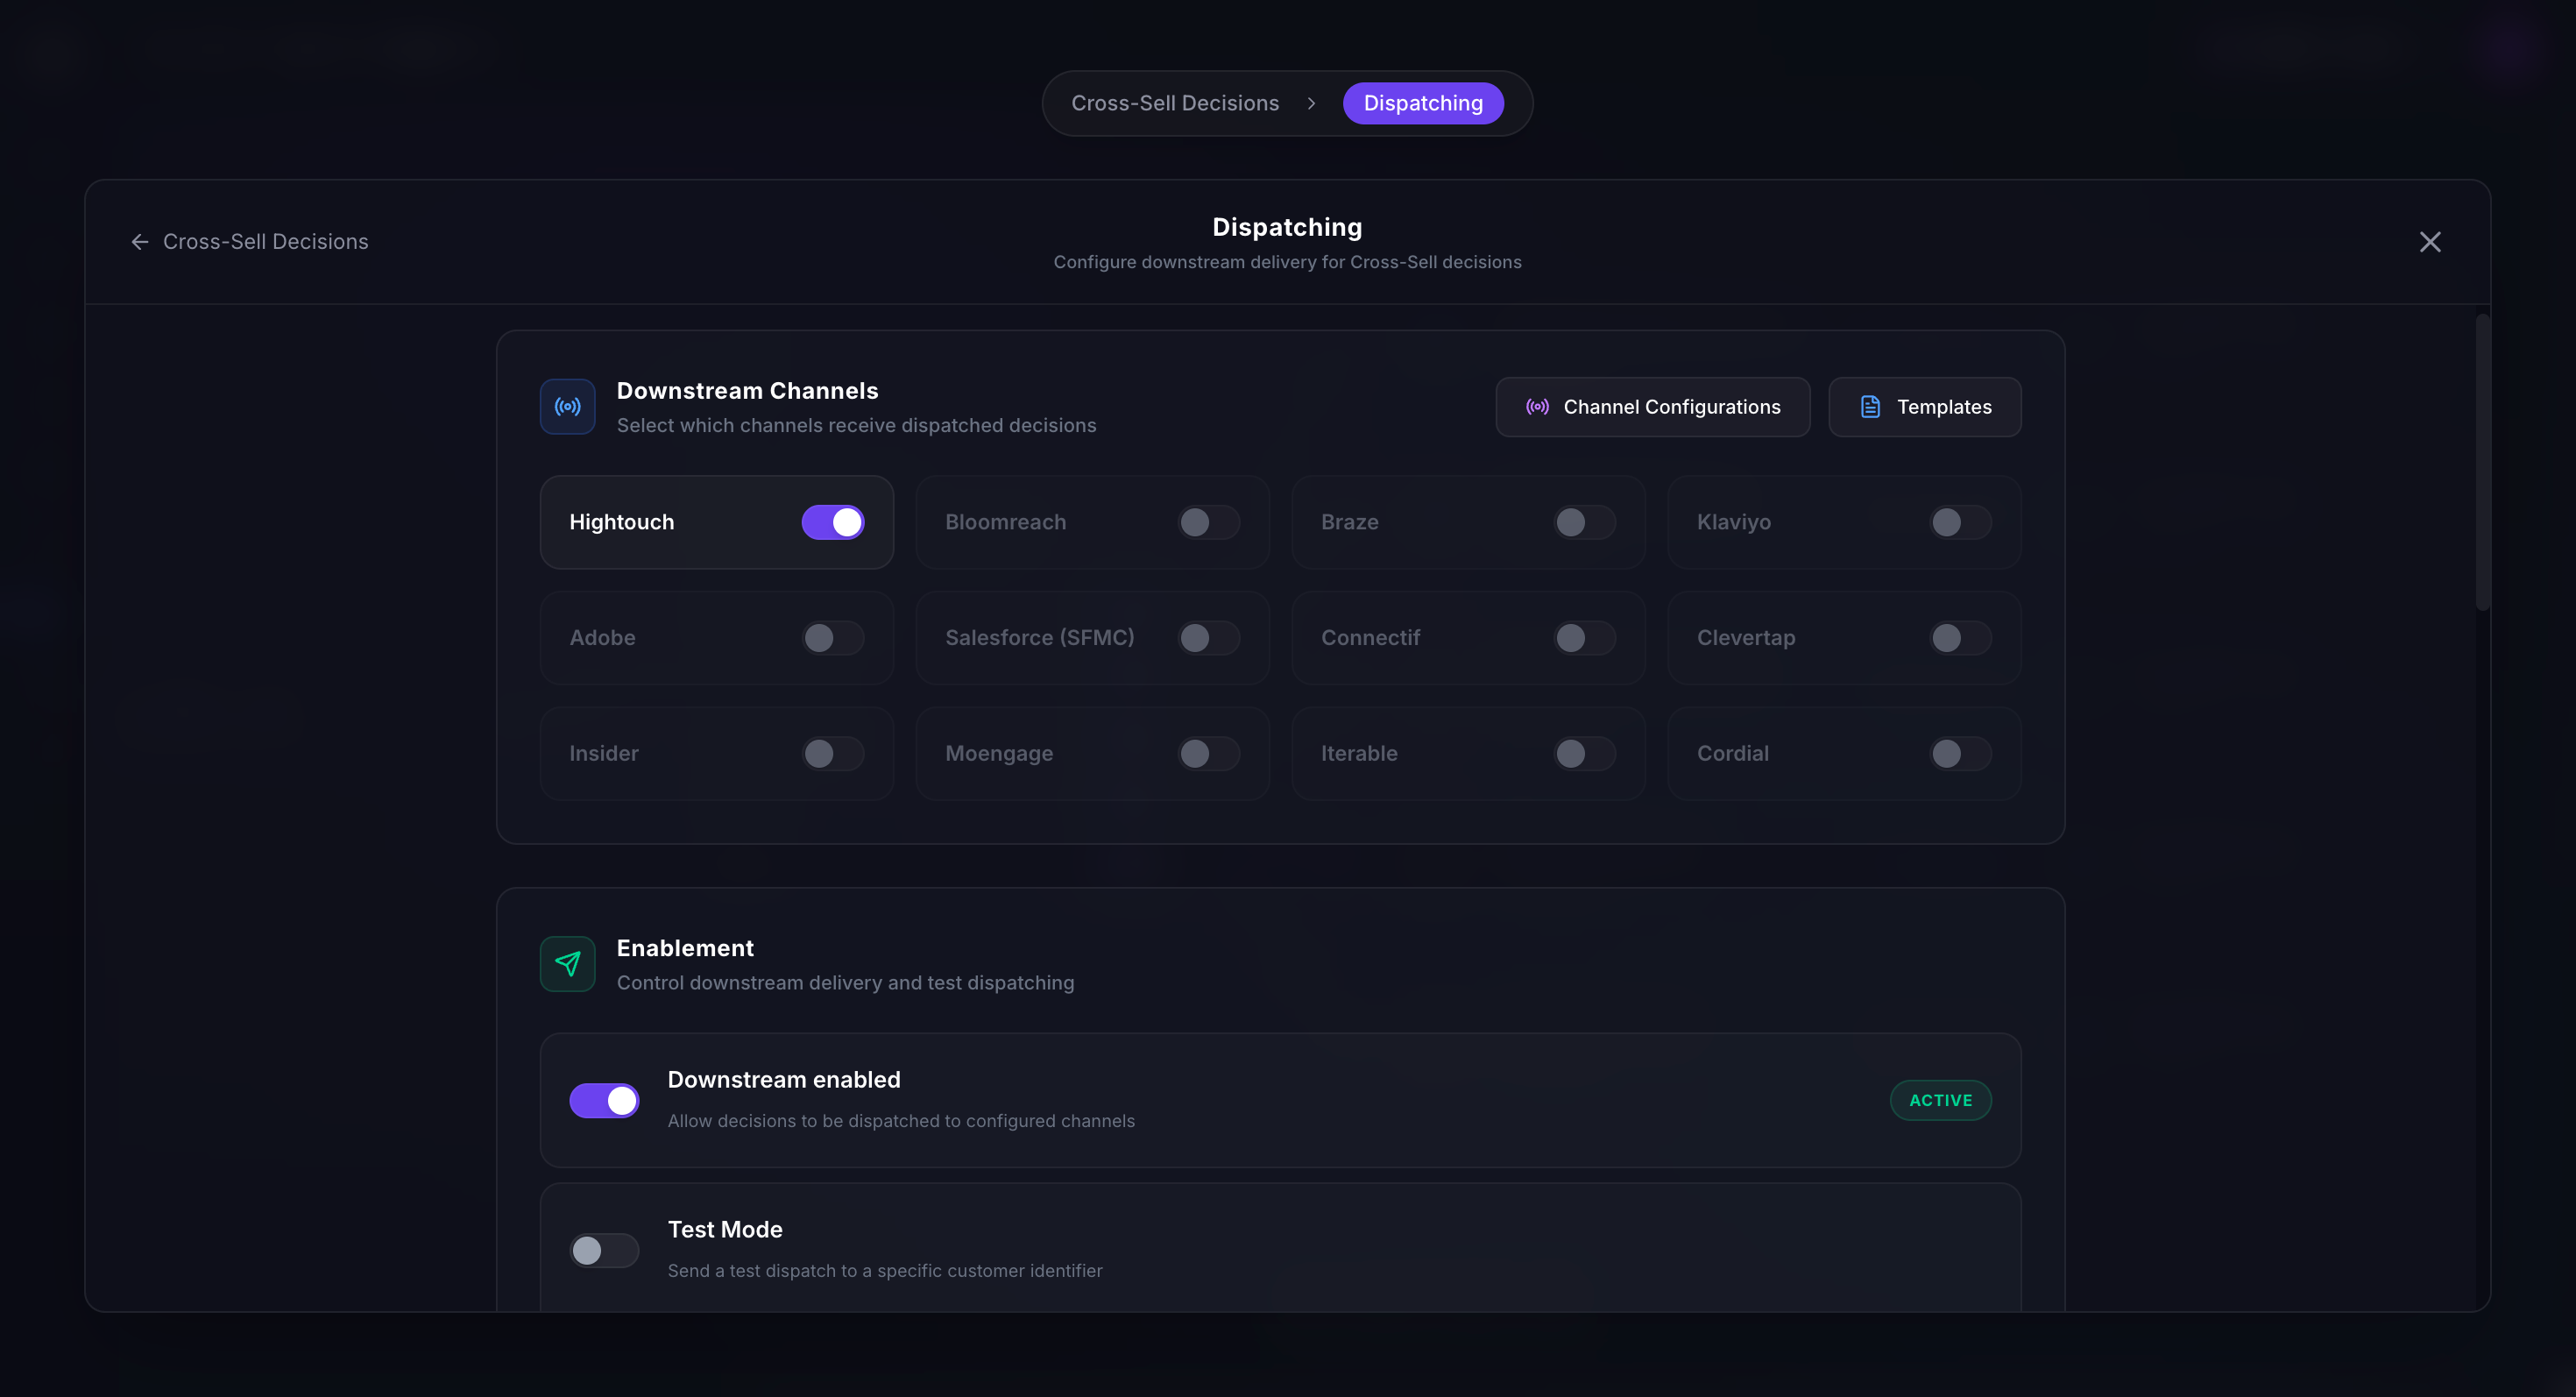Enable the Braze channel toggle
This screenshot has width=2576, height=1397.
[x=1584, y=522]
